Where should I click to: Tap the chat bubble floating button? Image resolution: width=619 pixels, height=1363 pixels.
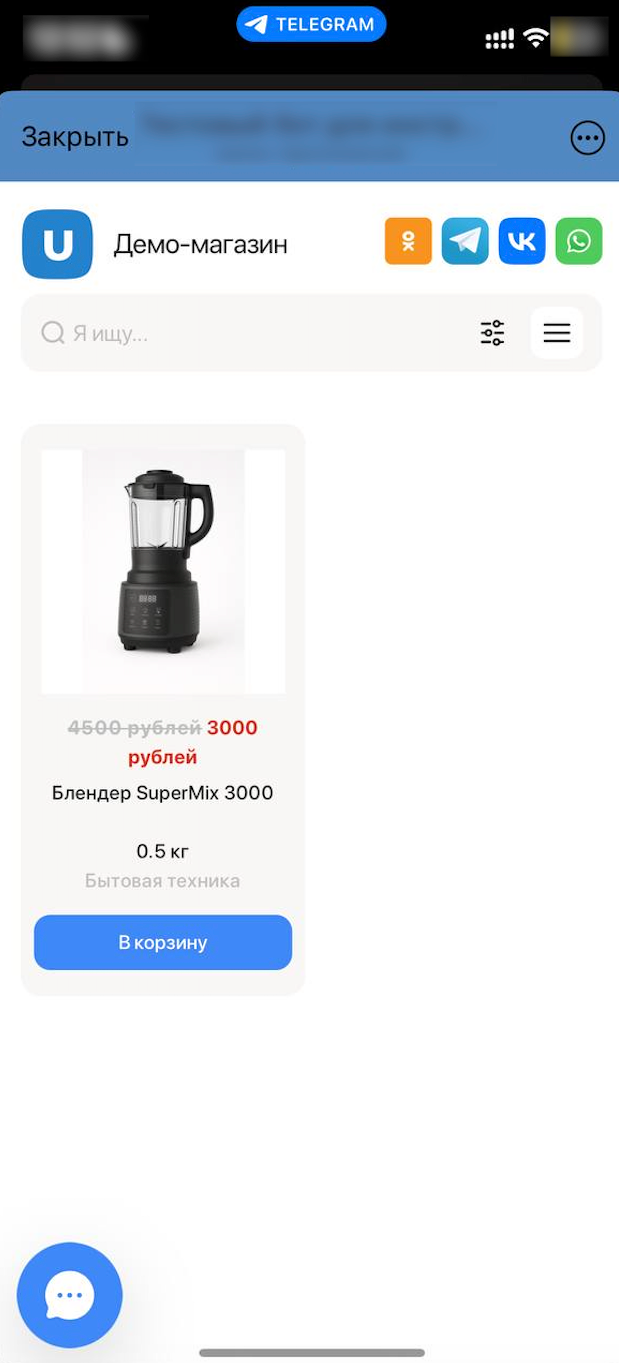point(70,1295)
